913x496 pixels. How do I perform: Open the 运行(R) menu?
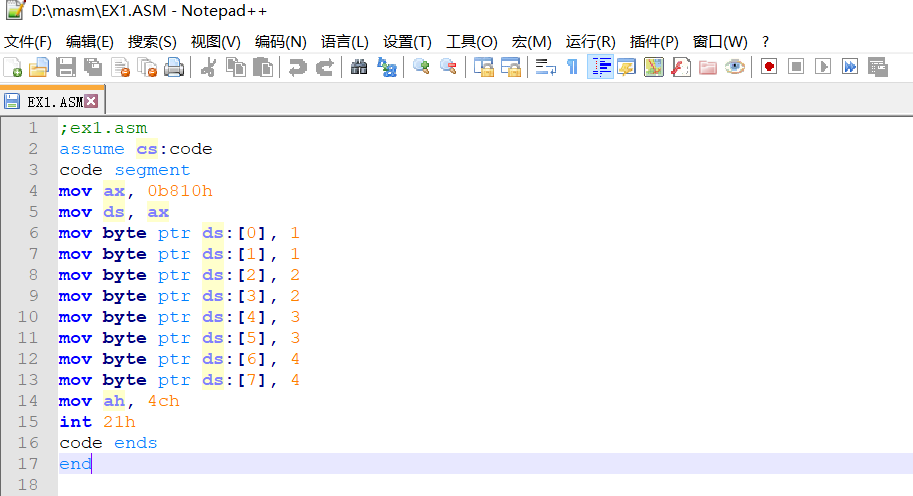click(590, 42)
